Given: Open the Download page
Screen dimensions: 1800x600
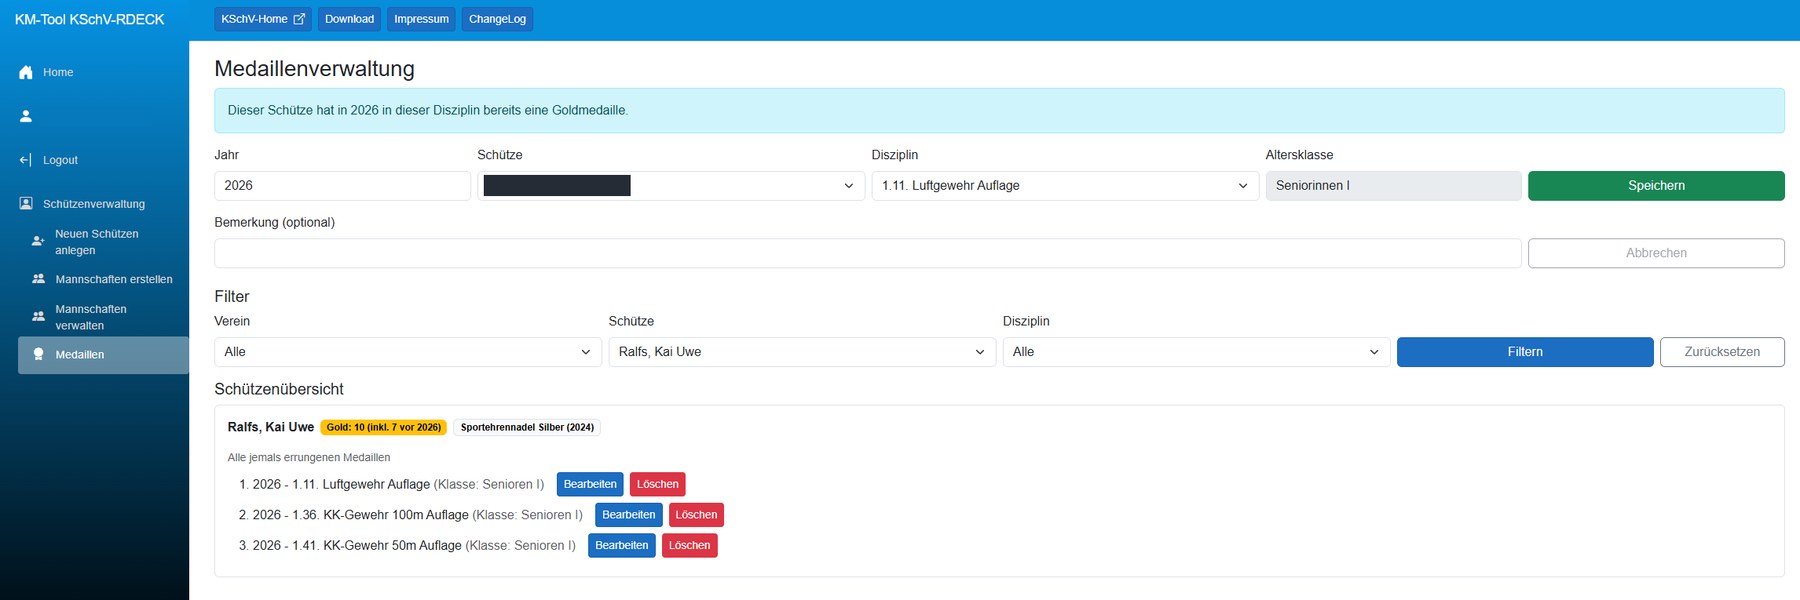Looking at the screenshot, I should (x=349, y=19).
